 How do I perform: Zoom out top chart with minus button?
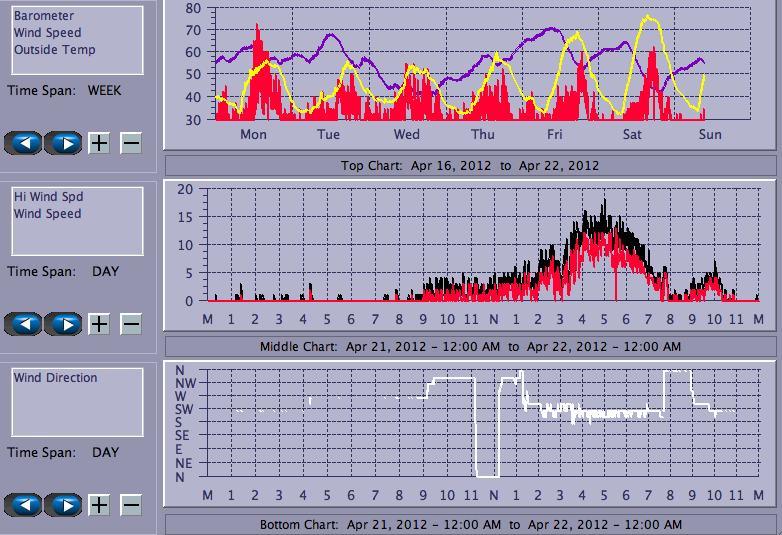[131, 143]
